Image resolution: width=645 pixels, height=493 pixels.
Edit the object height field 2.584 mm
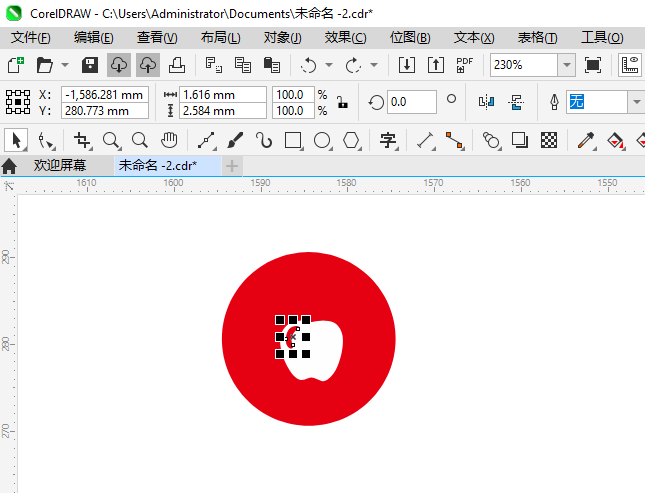[x=223, y=111]
